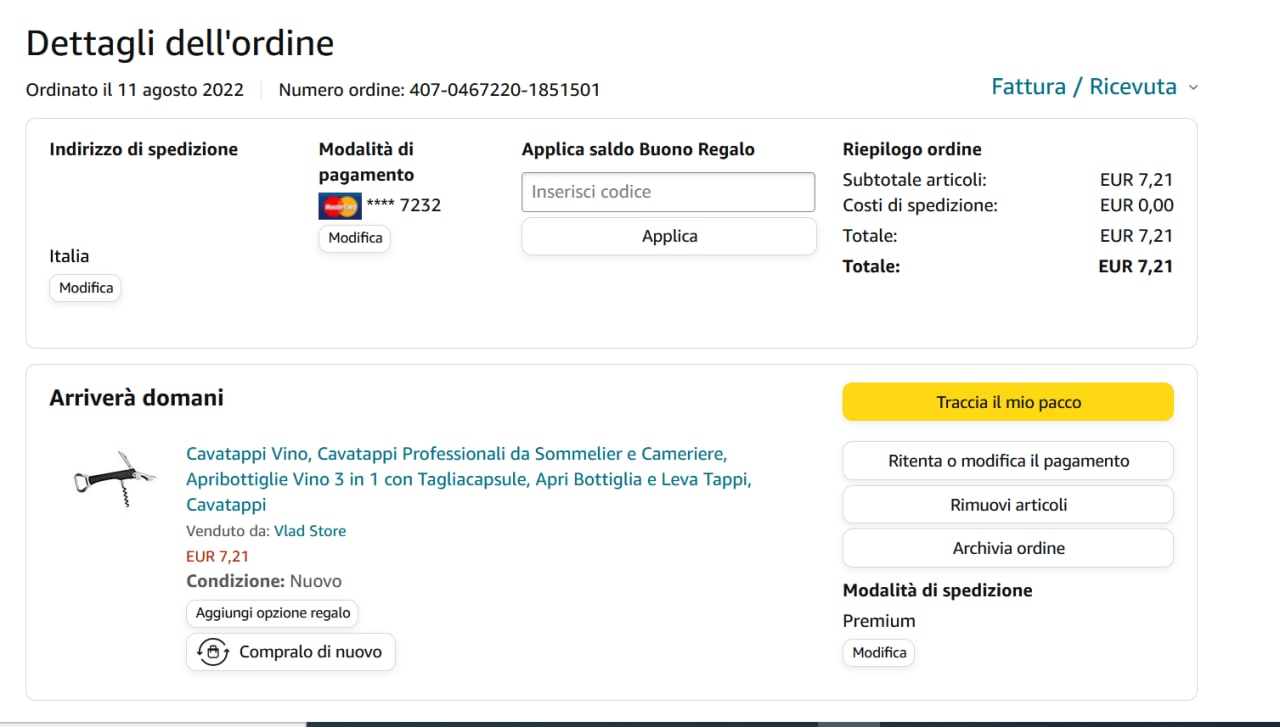Click Modifica under the Italia shipping address
1280x727 pixels.
(x=85, y=288)
